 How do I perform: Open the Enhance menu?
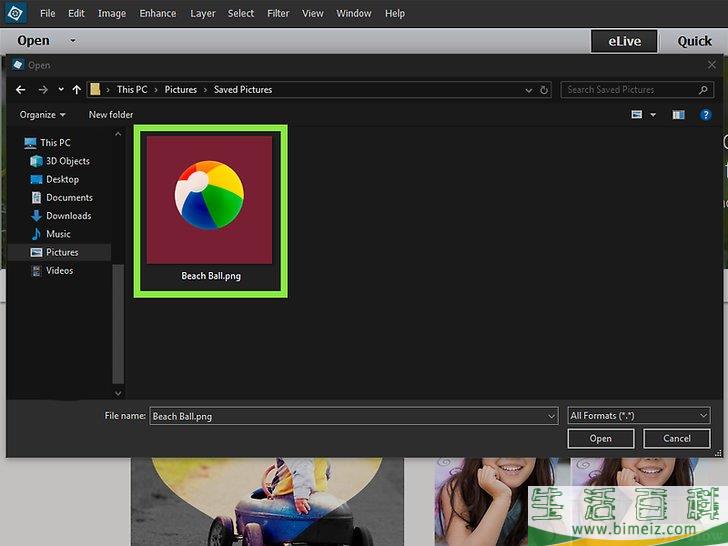coord(158,14)
